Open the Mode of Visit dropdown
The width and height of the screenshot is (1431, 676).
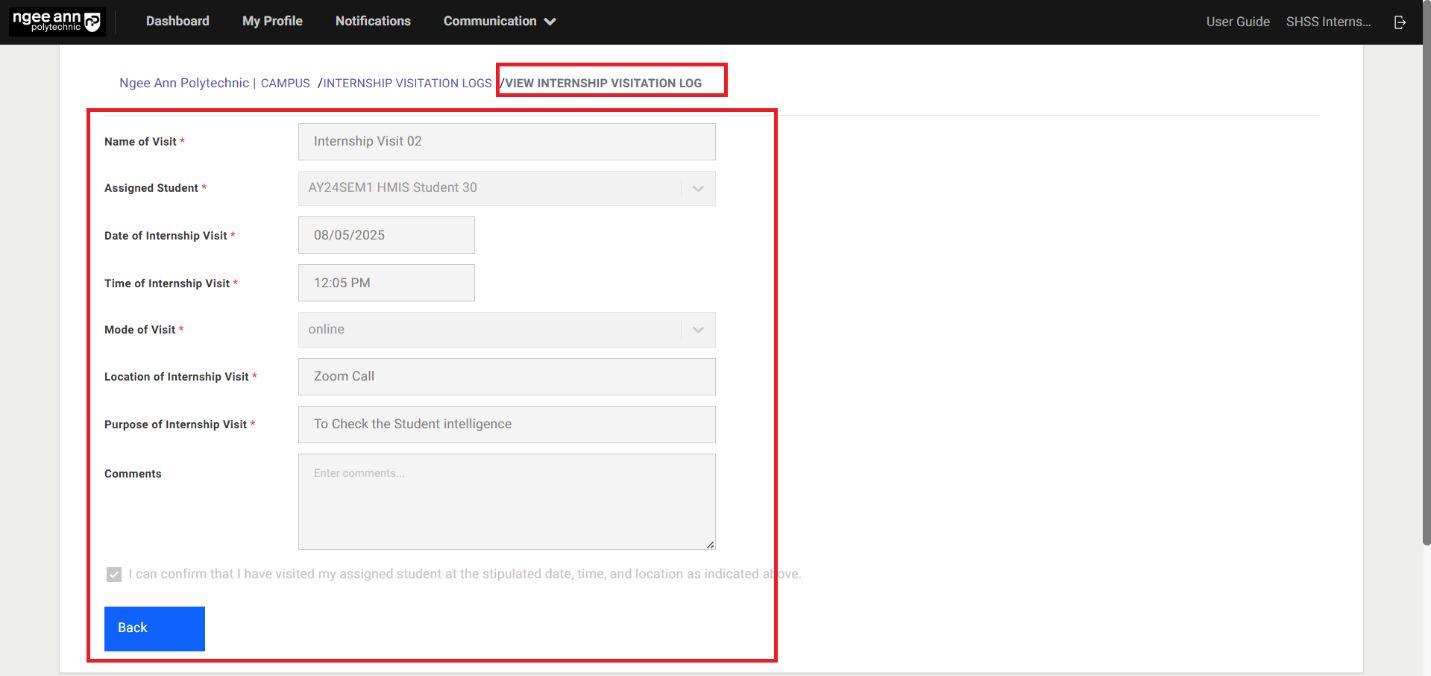click(698, 330)
